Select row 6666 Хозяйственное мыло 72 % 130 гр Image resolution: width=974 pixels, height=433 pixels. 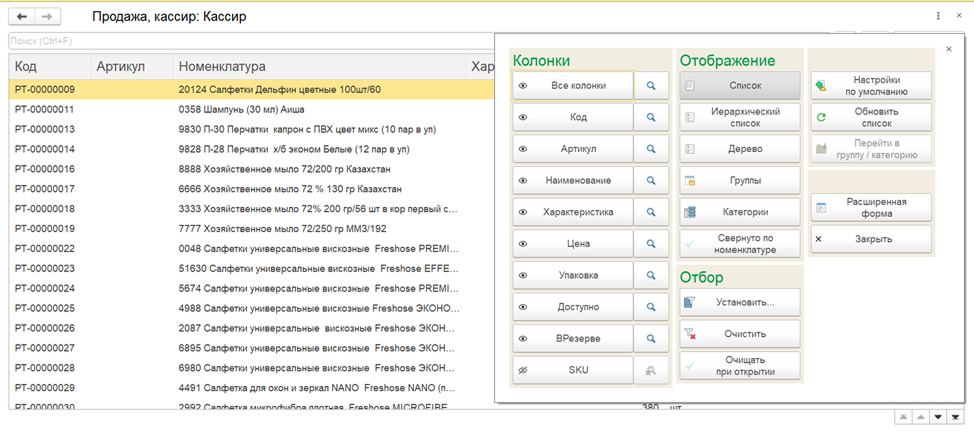pyautogui.click(x=252, y=189)
